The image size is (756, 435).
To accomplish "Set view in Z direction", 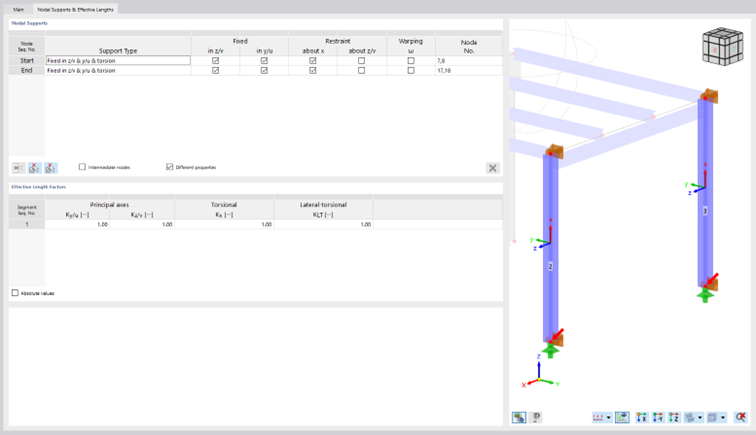I will tap(674, 417).
